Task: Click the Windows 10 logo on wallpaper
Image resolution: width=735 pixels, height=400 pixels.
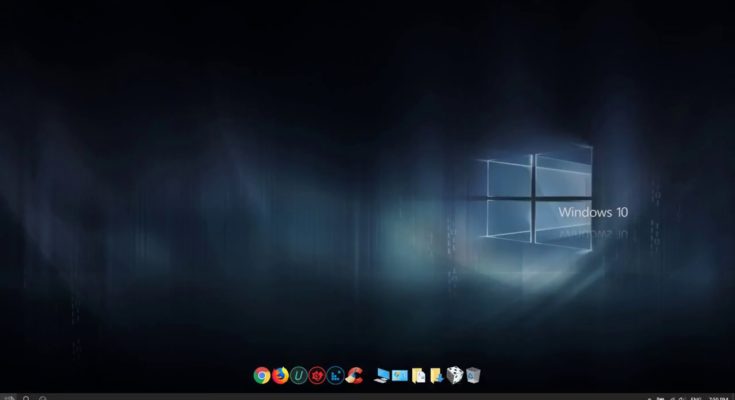Action: [x=538, y=198]
